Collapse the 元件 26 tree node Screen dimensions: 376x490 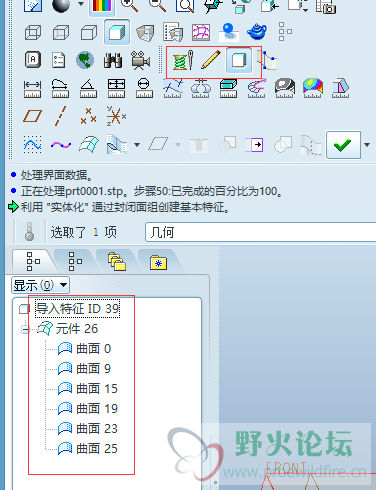(x=25, y=329)
